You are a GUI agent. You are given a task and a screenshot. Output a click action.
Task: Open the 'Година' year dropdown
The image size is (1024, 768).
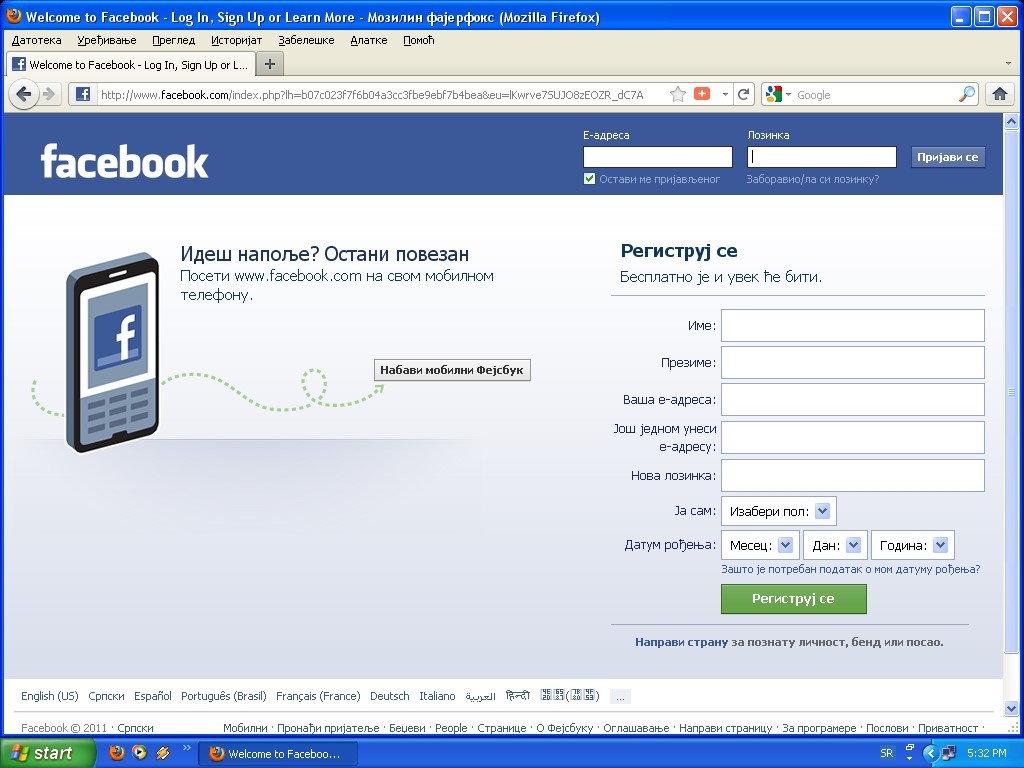tap(913, 545)
